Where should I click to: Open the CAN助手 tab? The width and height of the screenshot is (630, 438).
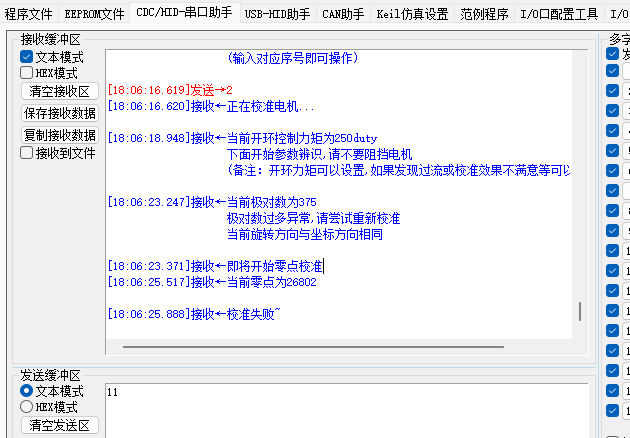pyautogui.click(x=343, y=14)
